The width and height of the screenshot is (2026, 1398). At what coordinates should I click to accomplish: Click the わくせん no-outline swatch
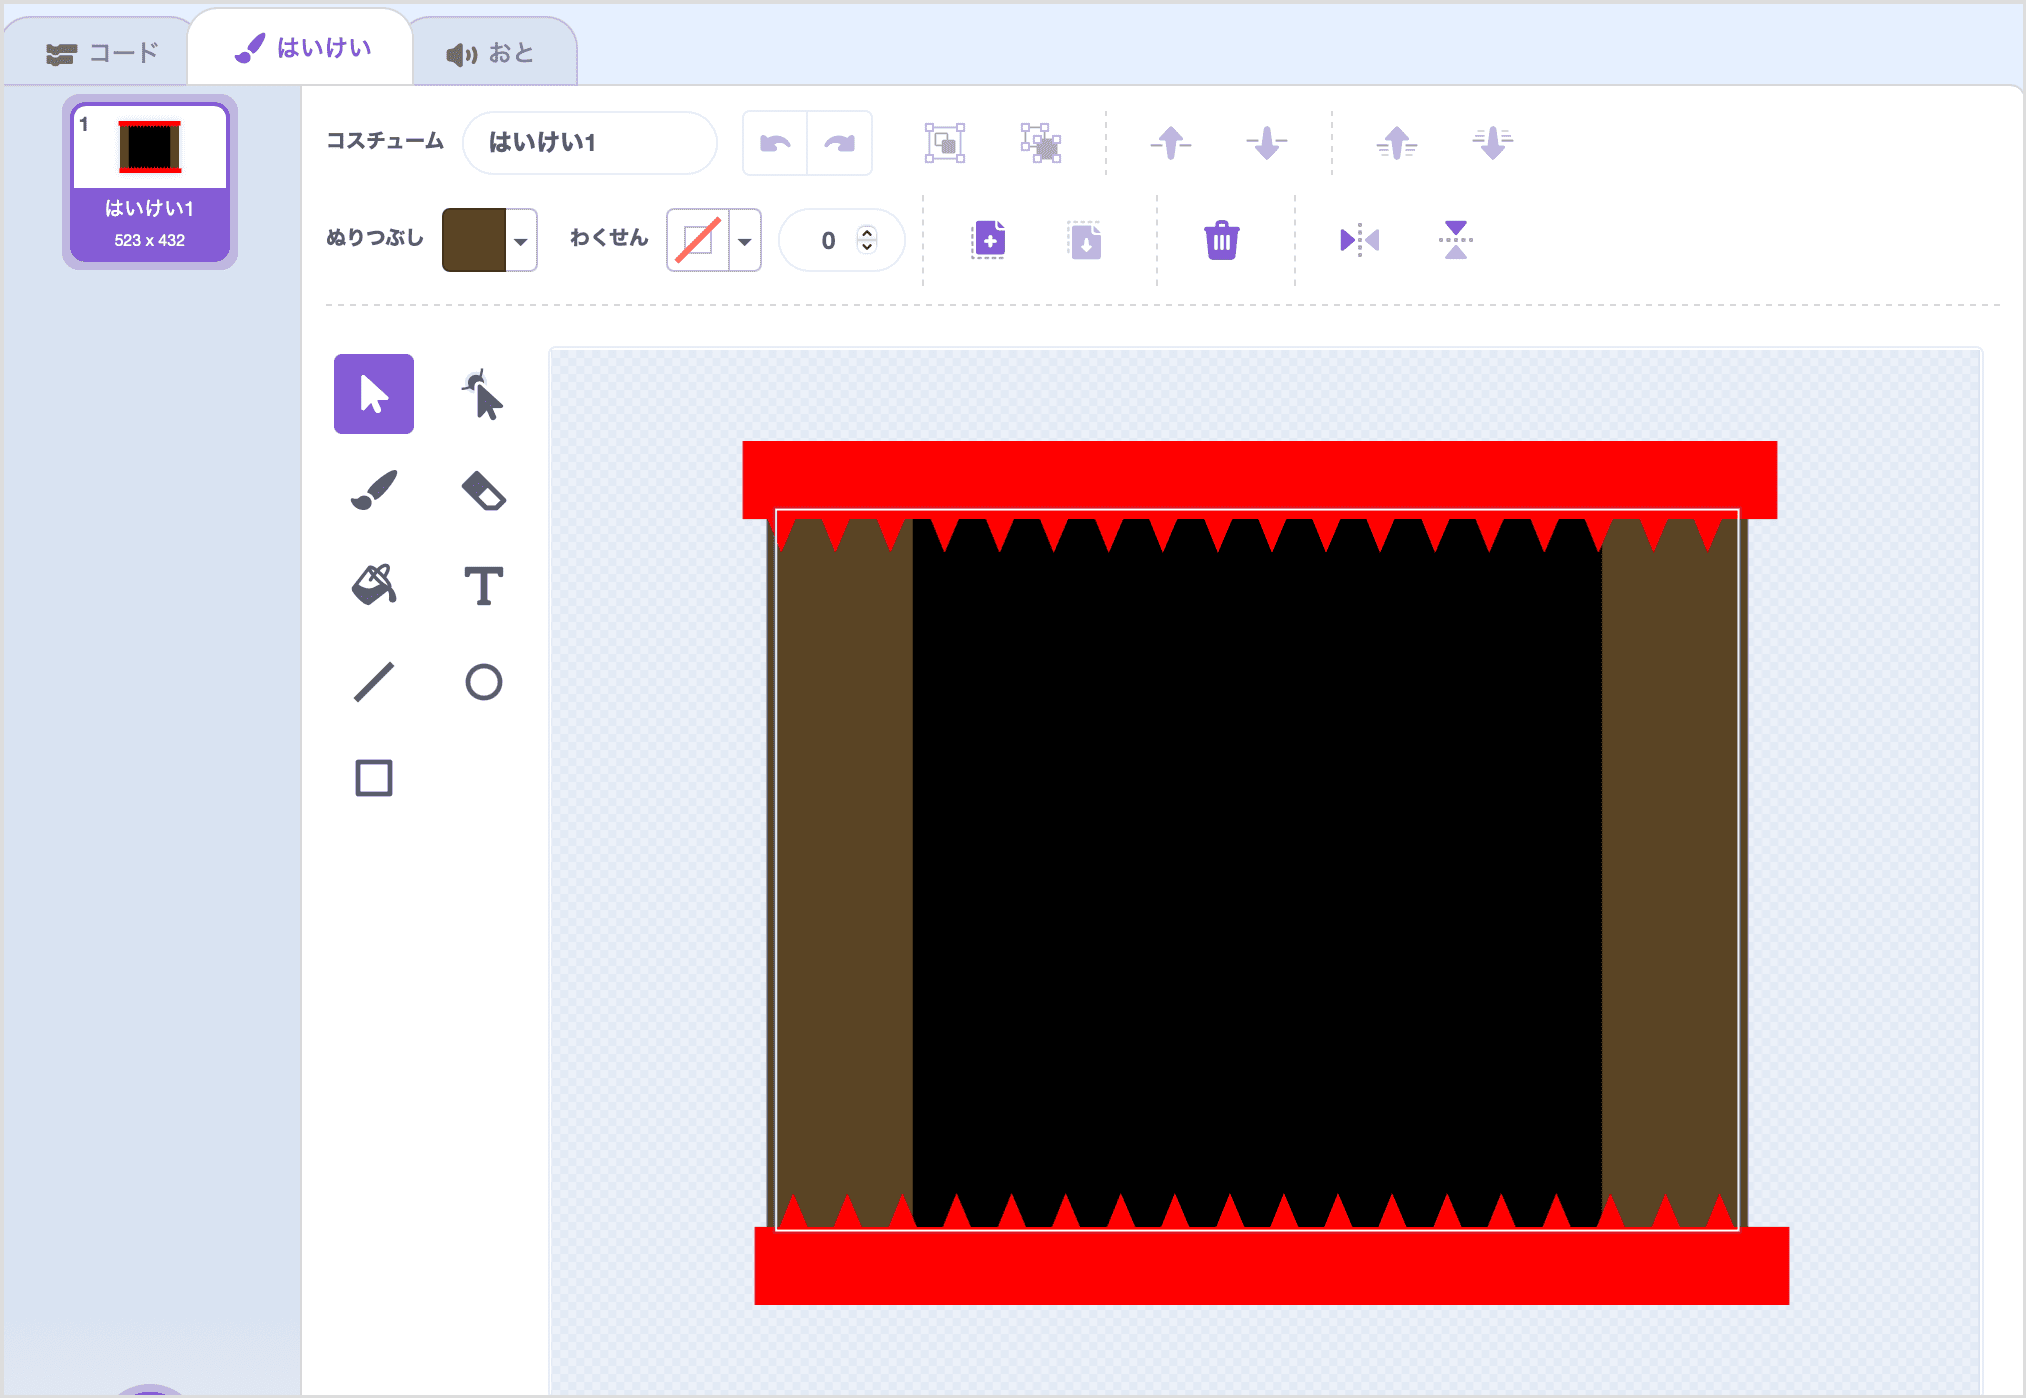click(x=698, y=240)
